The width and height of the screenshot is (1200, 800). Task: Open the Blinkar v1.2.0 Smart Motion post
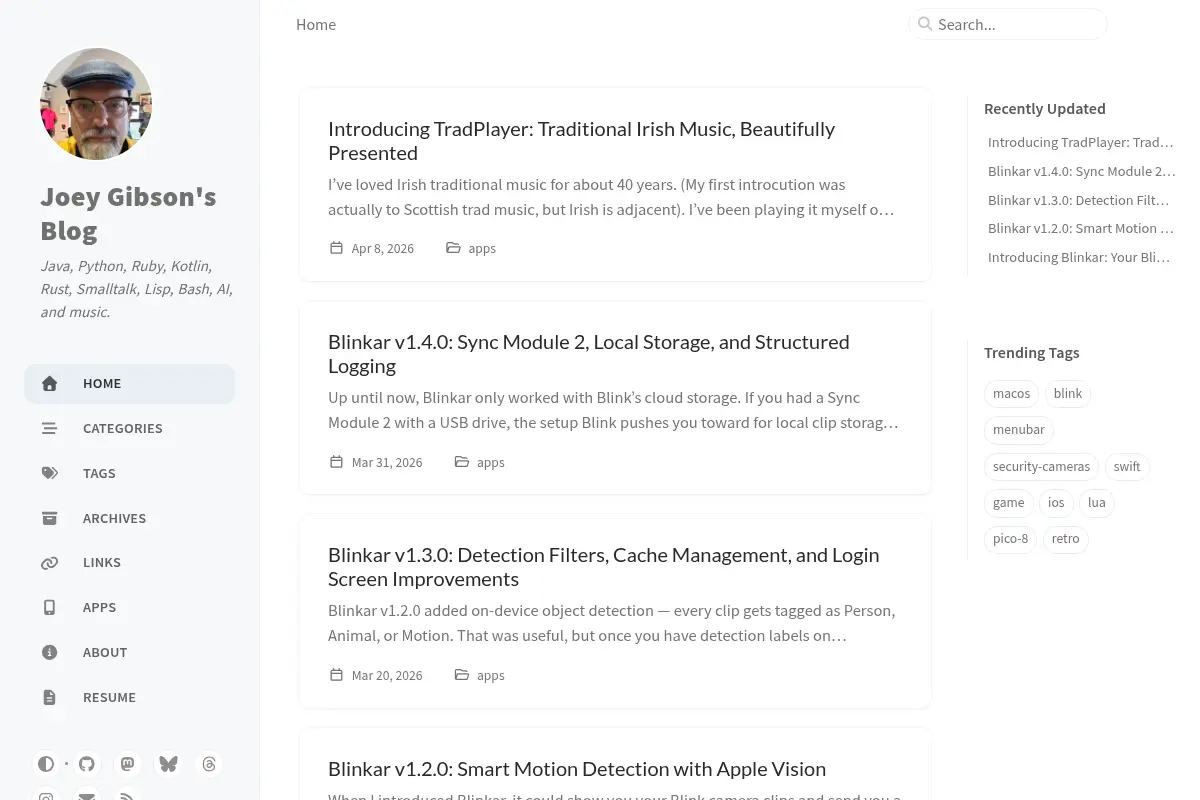point(577,769)
